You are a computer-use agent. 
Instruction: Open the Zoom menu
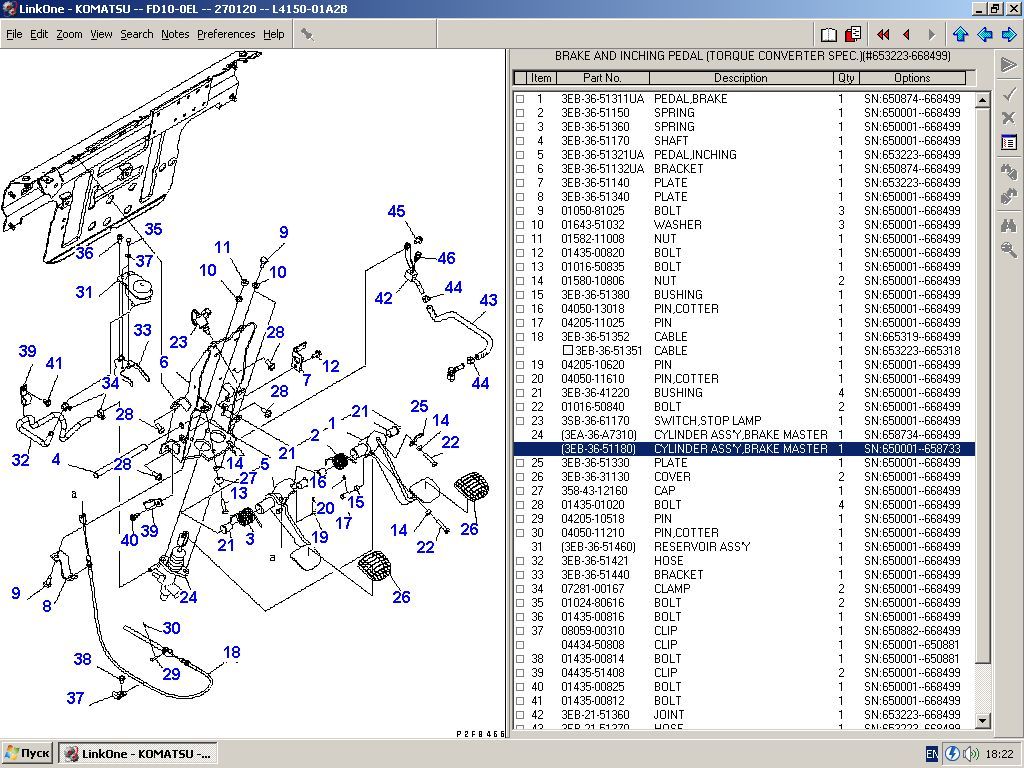(x=69, y=34)
